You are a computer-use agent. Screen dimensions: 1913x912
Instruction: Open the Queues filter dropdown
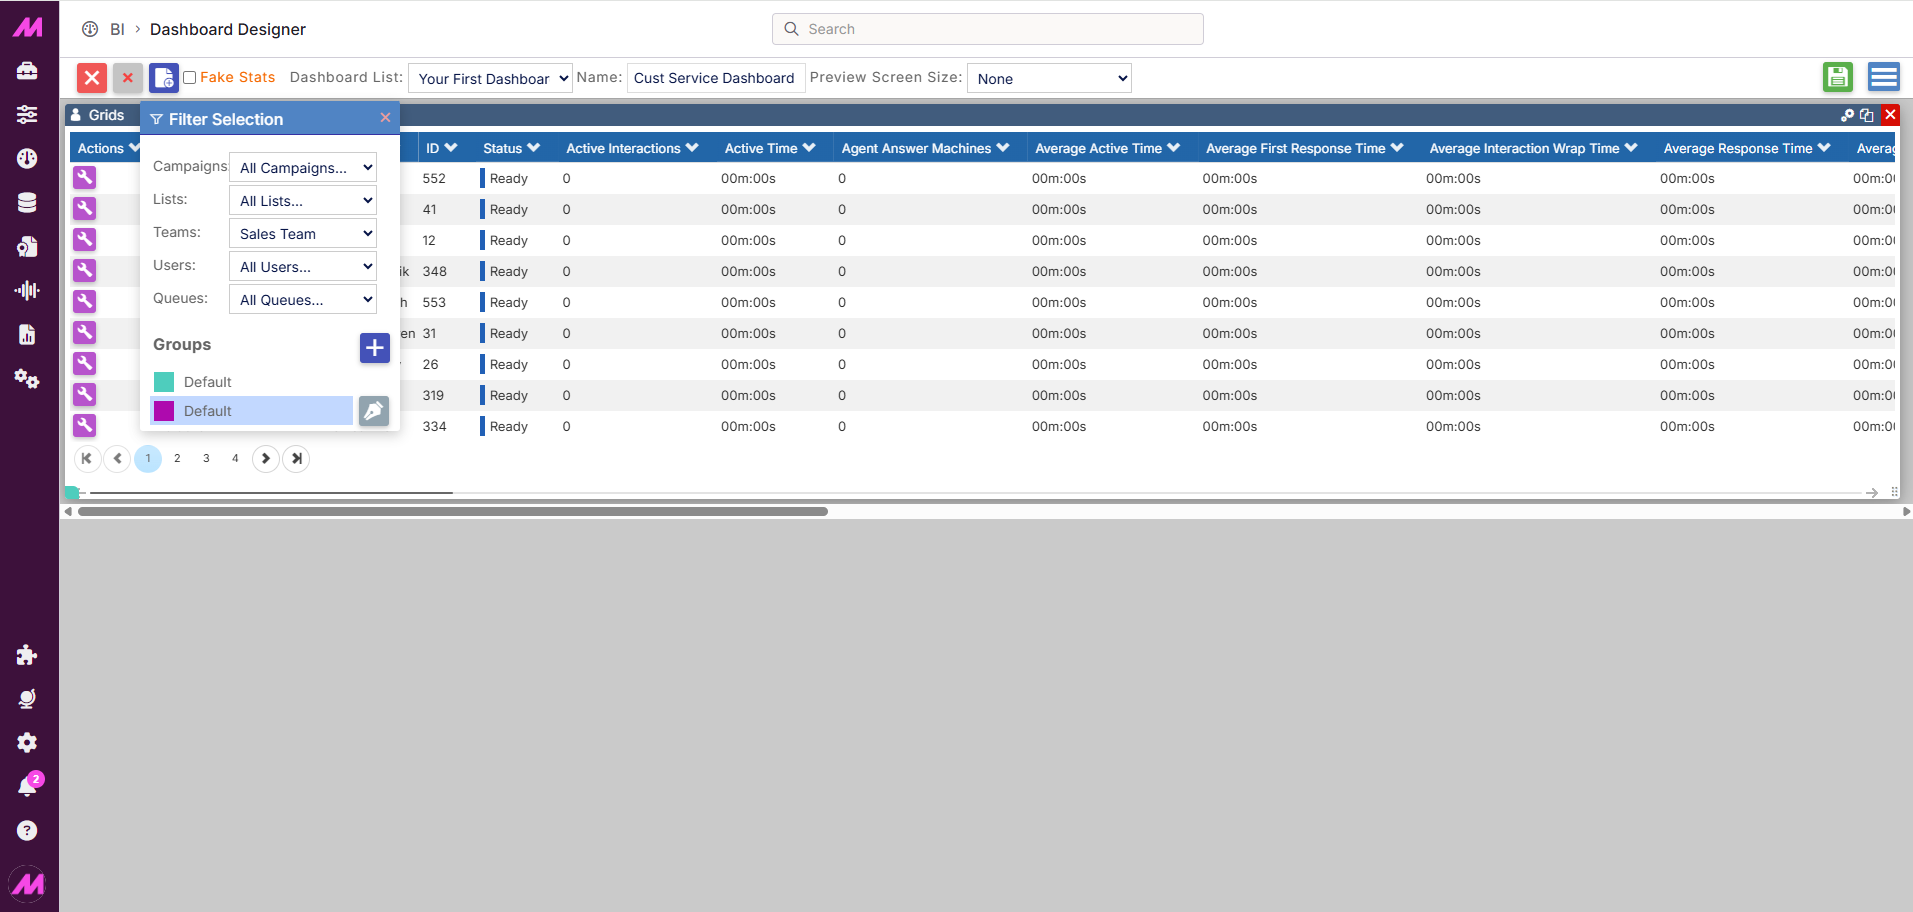[x=303, y=299]
